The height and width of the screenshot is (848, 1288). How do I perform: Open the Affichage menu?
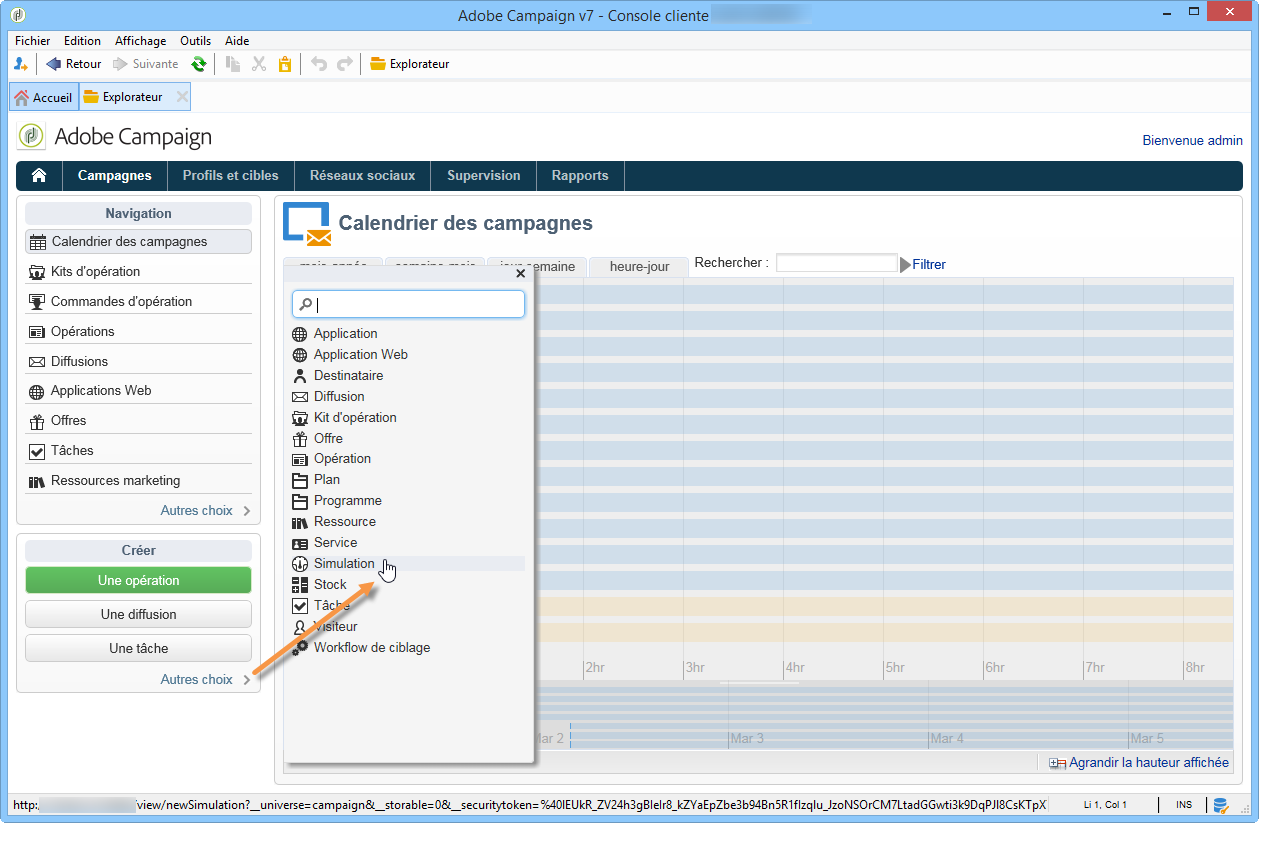click(x=140, y=41)
